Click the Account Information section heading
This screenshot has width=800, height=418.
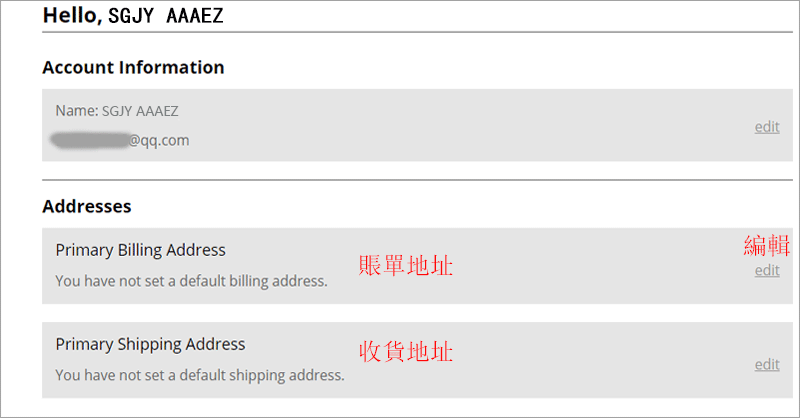pyautogui.click(x=133, y=68)
